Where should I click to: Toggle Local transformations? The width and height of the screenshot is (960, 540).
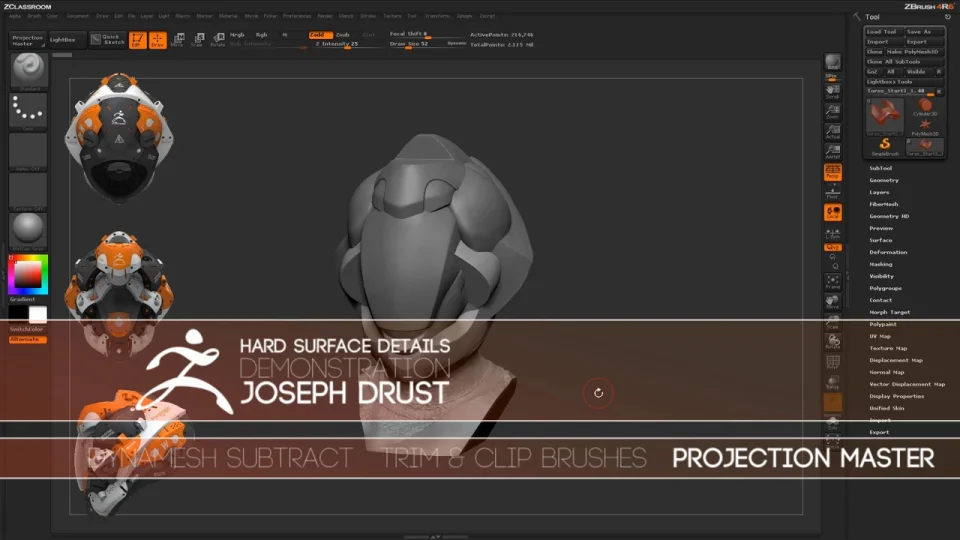tap(833, 213)
